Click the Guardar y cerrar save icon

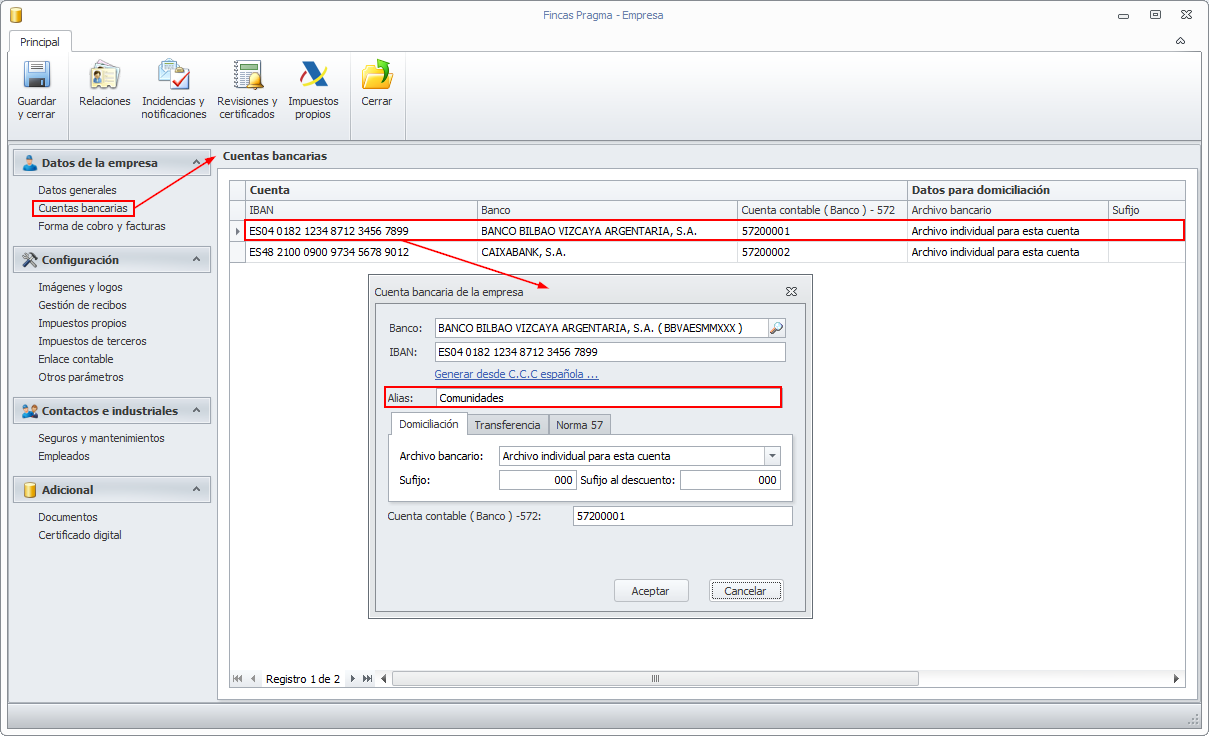(37, 76)
